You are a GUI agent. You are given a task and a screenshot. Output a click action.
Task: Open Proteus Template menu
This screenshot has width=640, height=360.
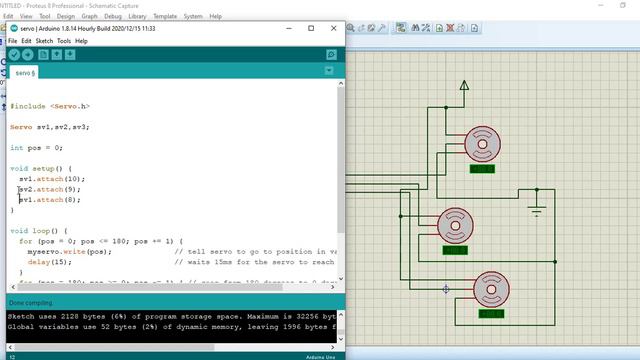(x=165, y=16)
